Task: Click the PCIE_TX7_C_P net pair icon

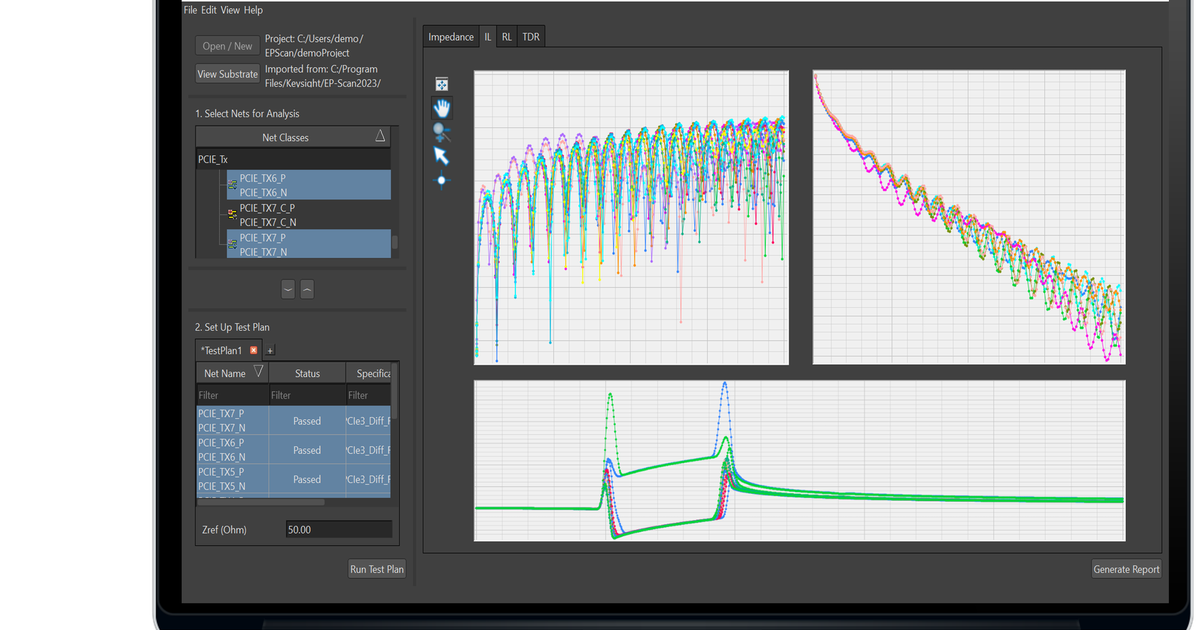Action: pyautogui.click(x=232, y=214)
